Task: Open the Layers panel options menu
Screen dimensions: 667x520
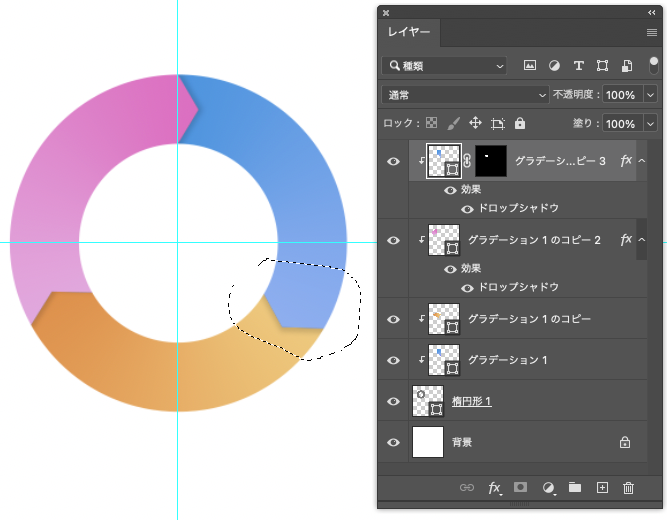Action: (x=652, y=32)
